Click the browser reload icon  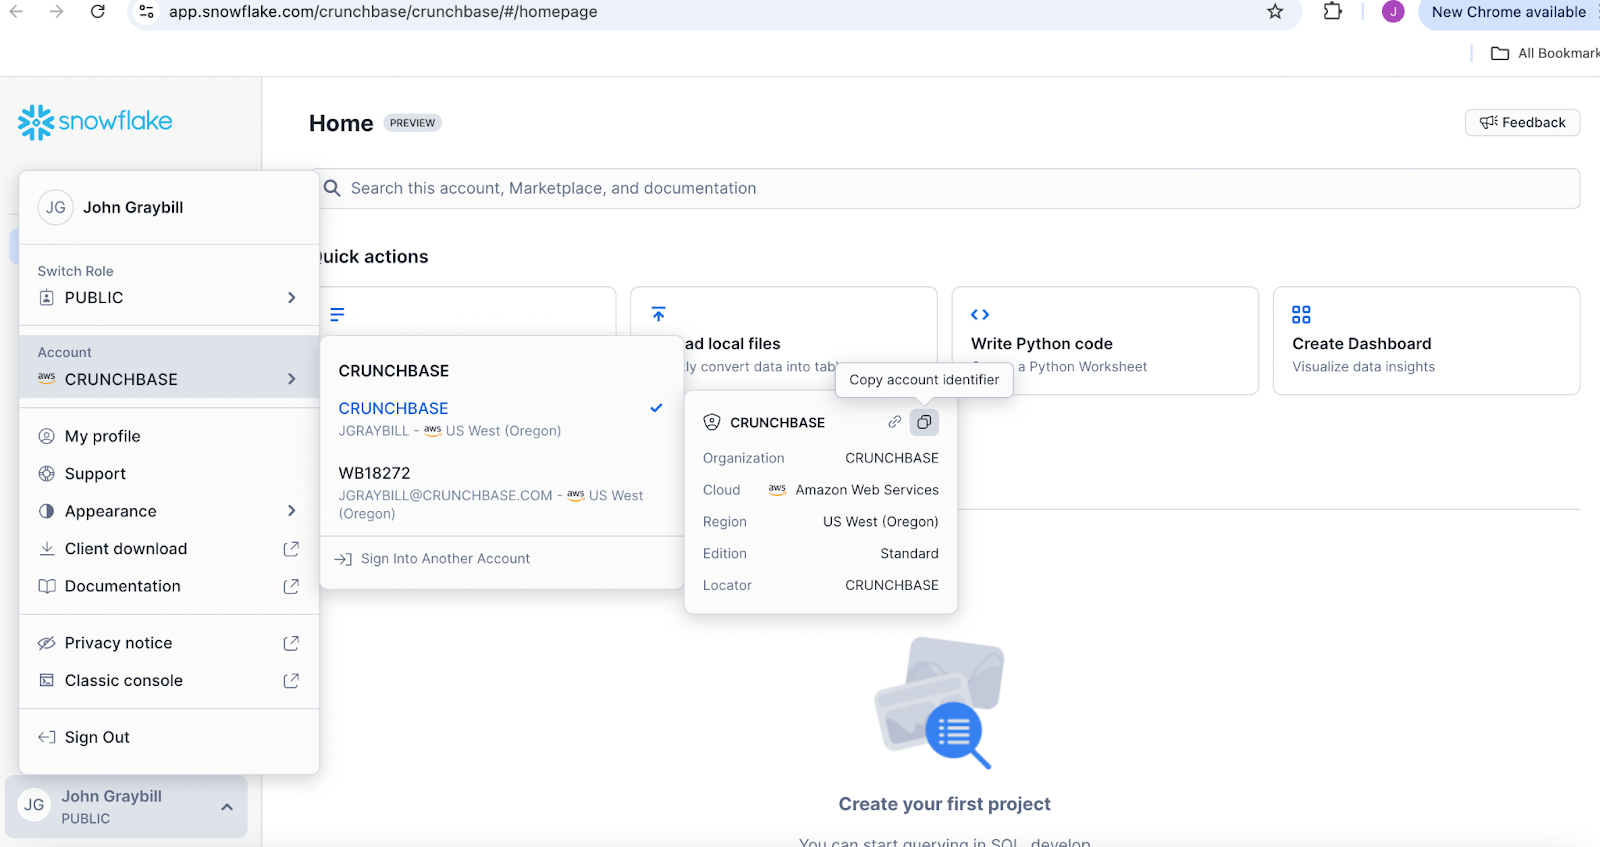pos(97,12)
